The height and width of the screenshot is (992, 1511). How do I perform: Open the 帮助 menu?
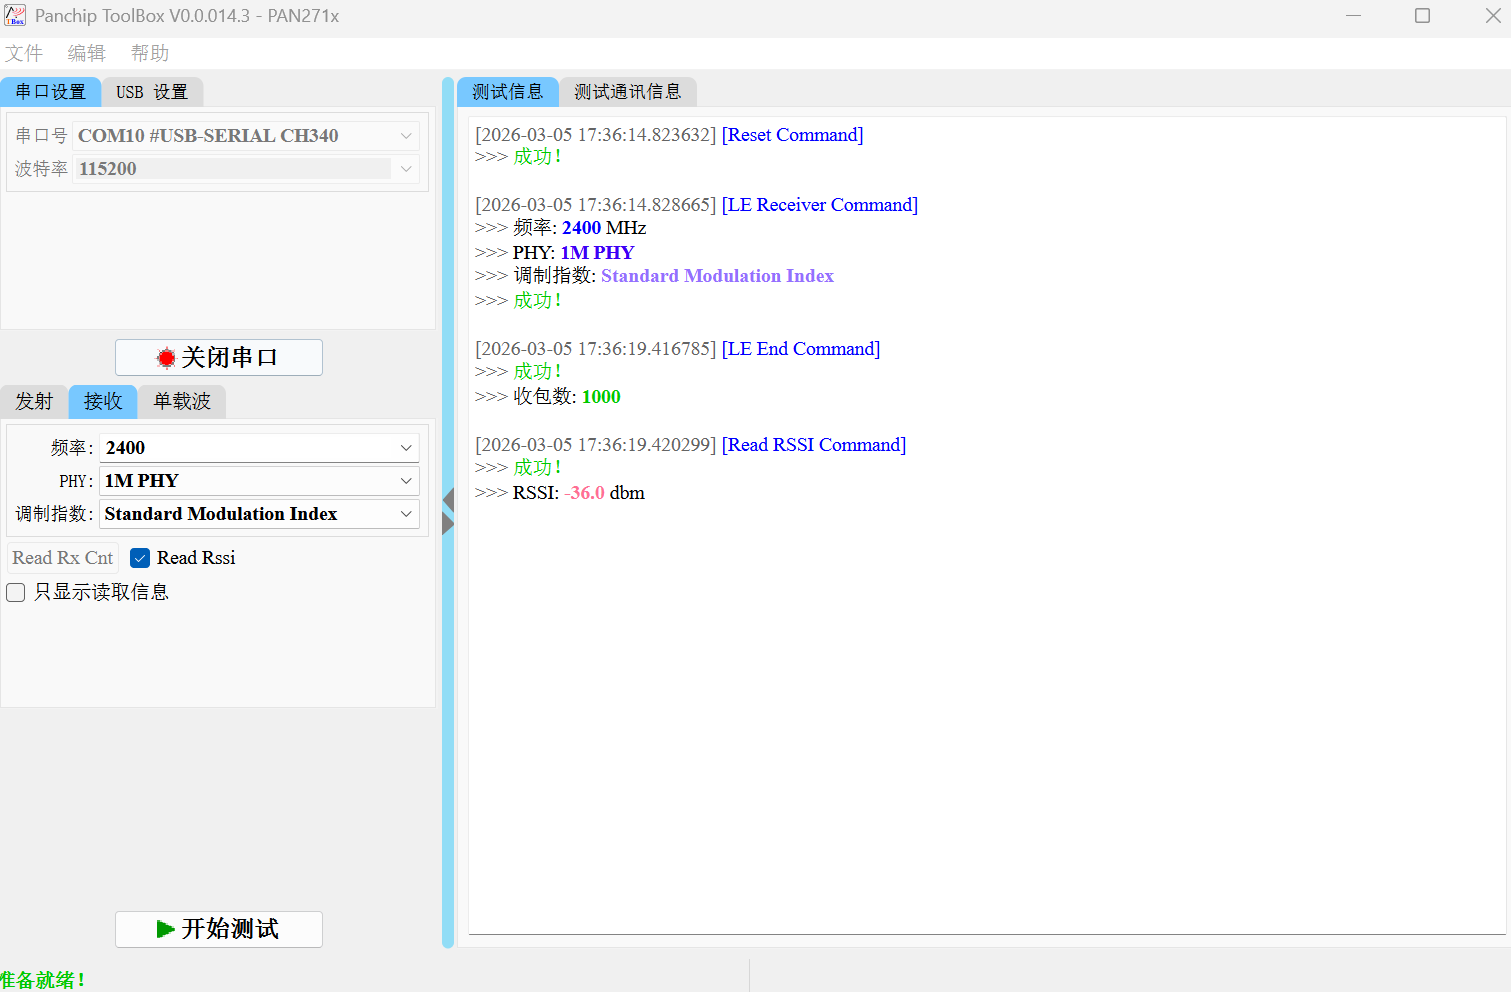pos(150,53)
